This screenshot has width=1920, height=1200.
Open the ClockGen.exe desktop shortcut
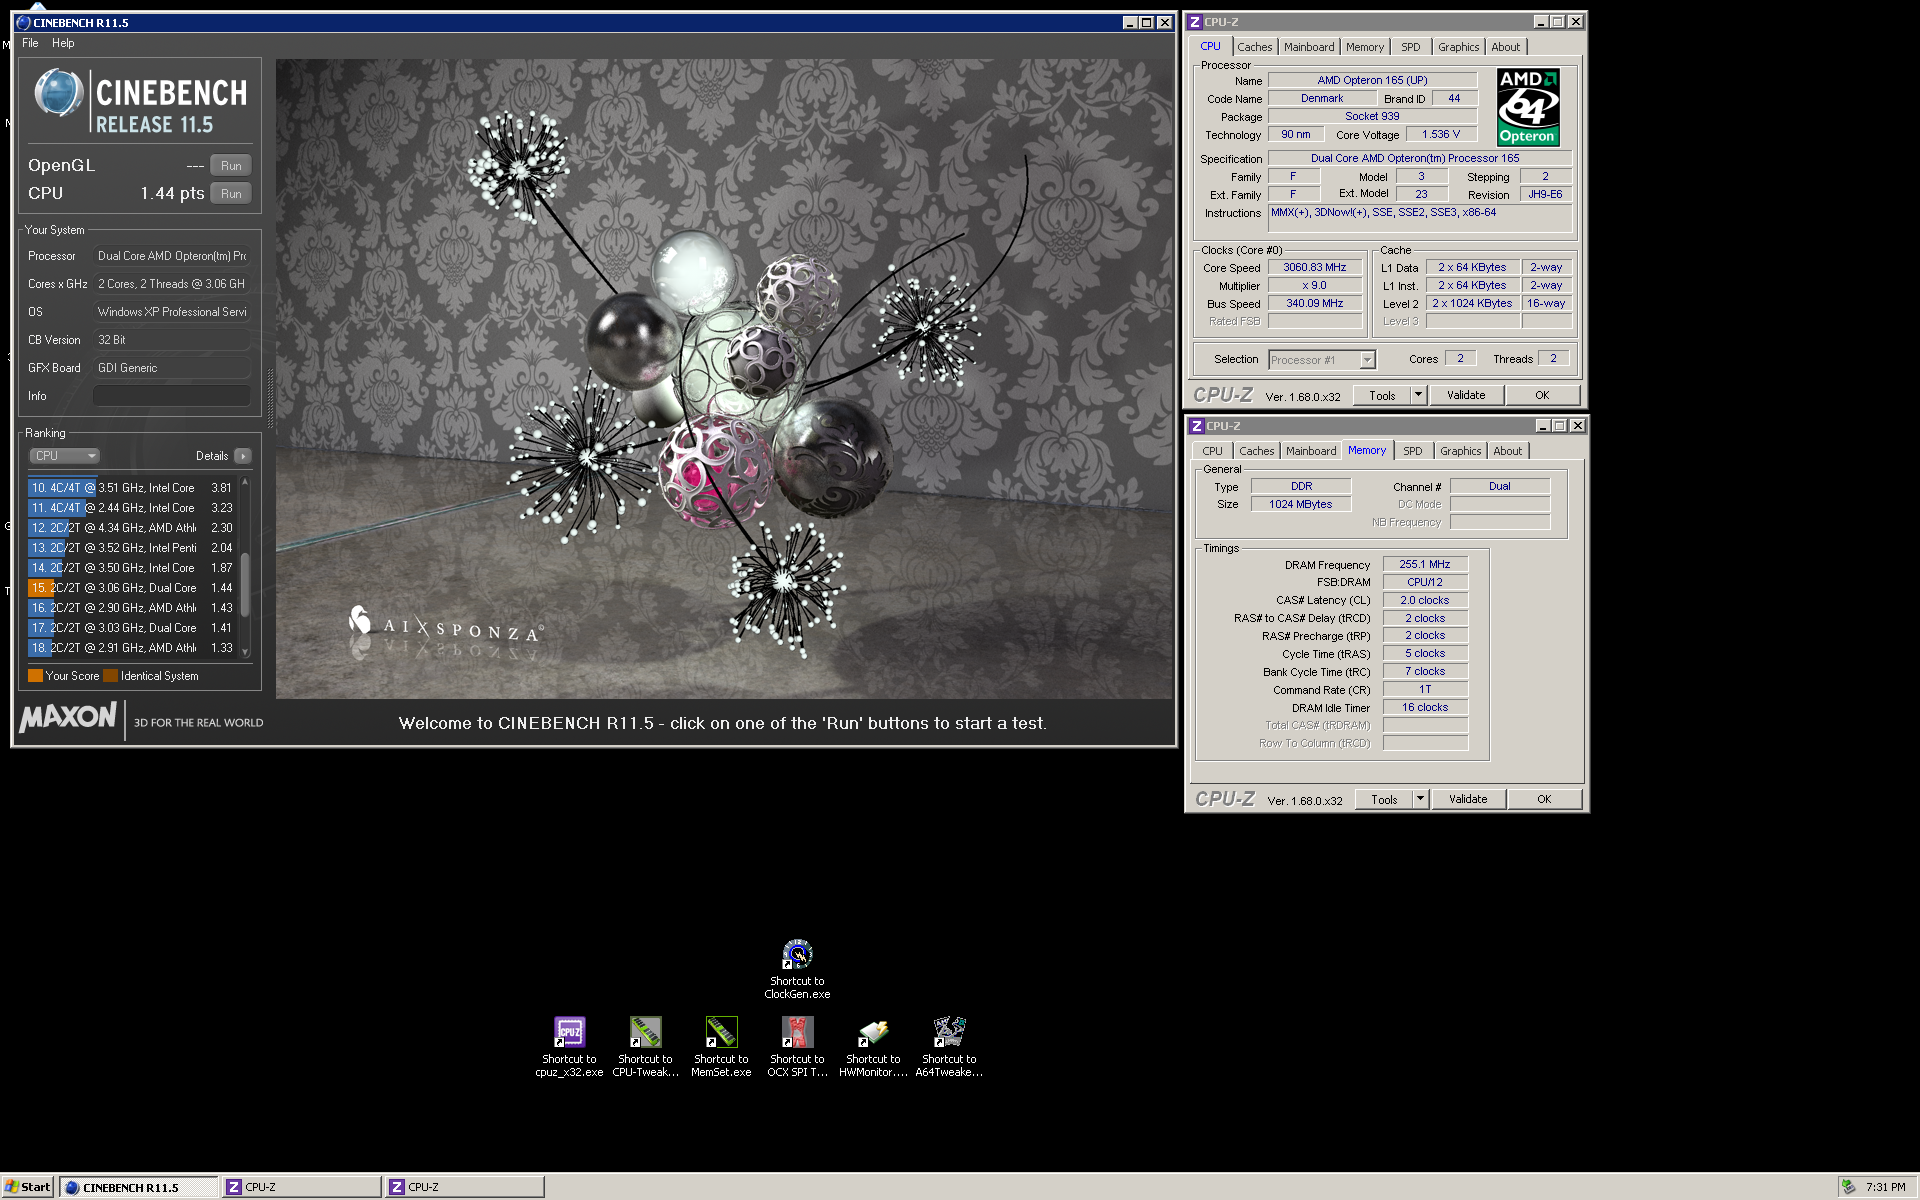[797, 968]
